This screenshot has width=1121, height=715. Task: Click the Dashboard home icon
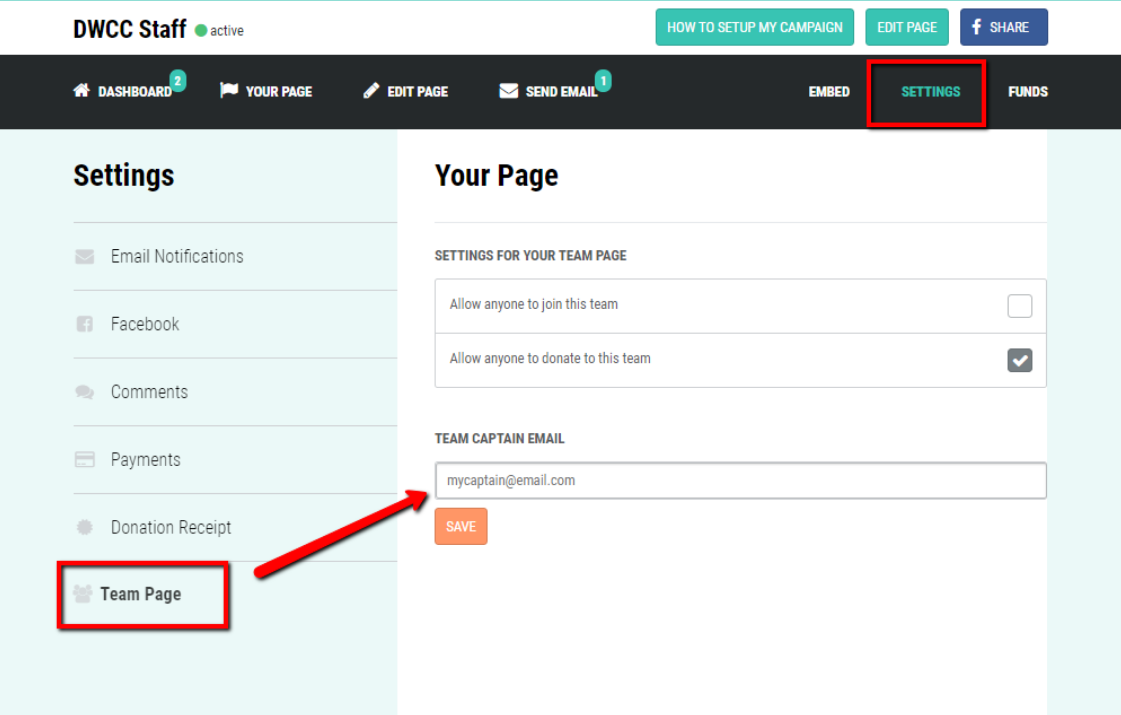click(82, 90)
